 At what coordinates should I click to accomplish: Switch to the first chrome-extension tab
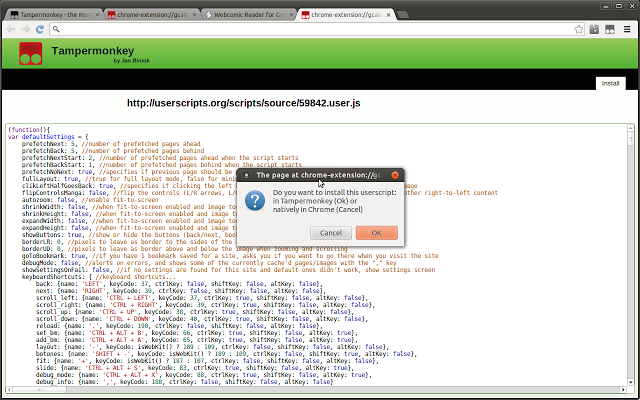point(151,15)
